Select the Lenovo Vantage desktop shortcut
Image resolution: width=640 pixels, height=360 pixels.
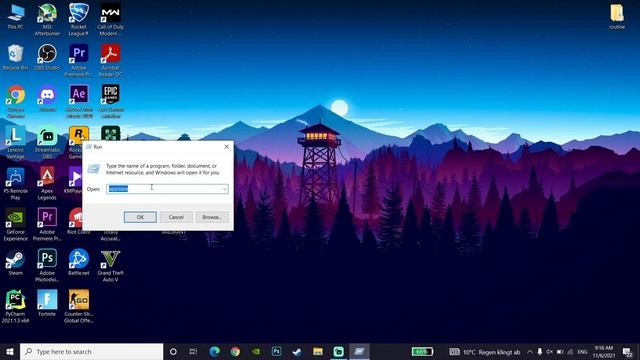[x=16, y=142]
